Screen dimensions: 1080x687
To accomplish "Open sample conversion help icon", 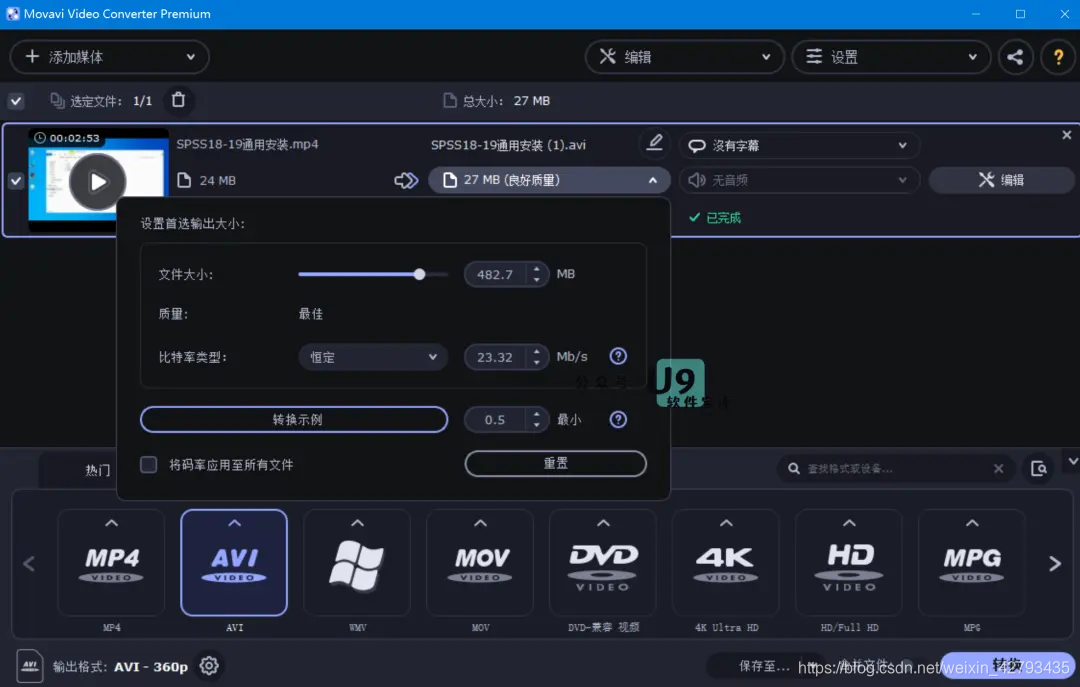I will (x=618, y=419).
